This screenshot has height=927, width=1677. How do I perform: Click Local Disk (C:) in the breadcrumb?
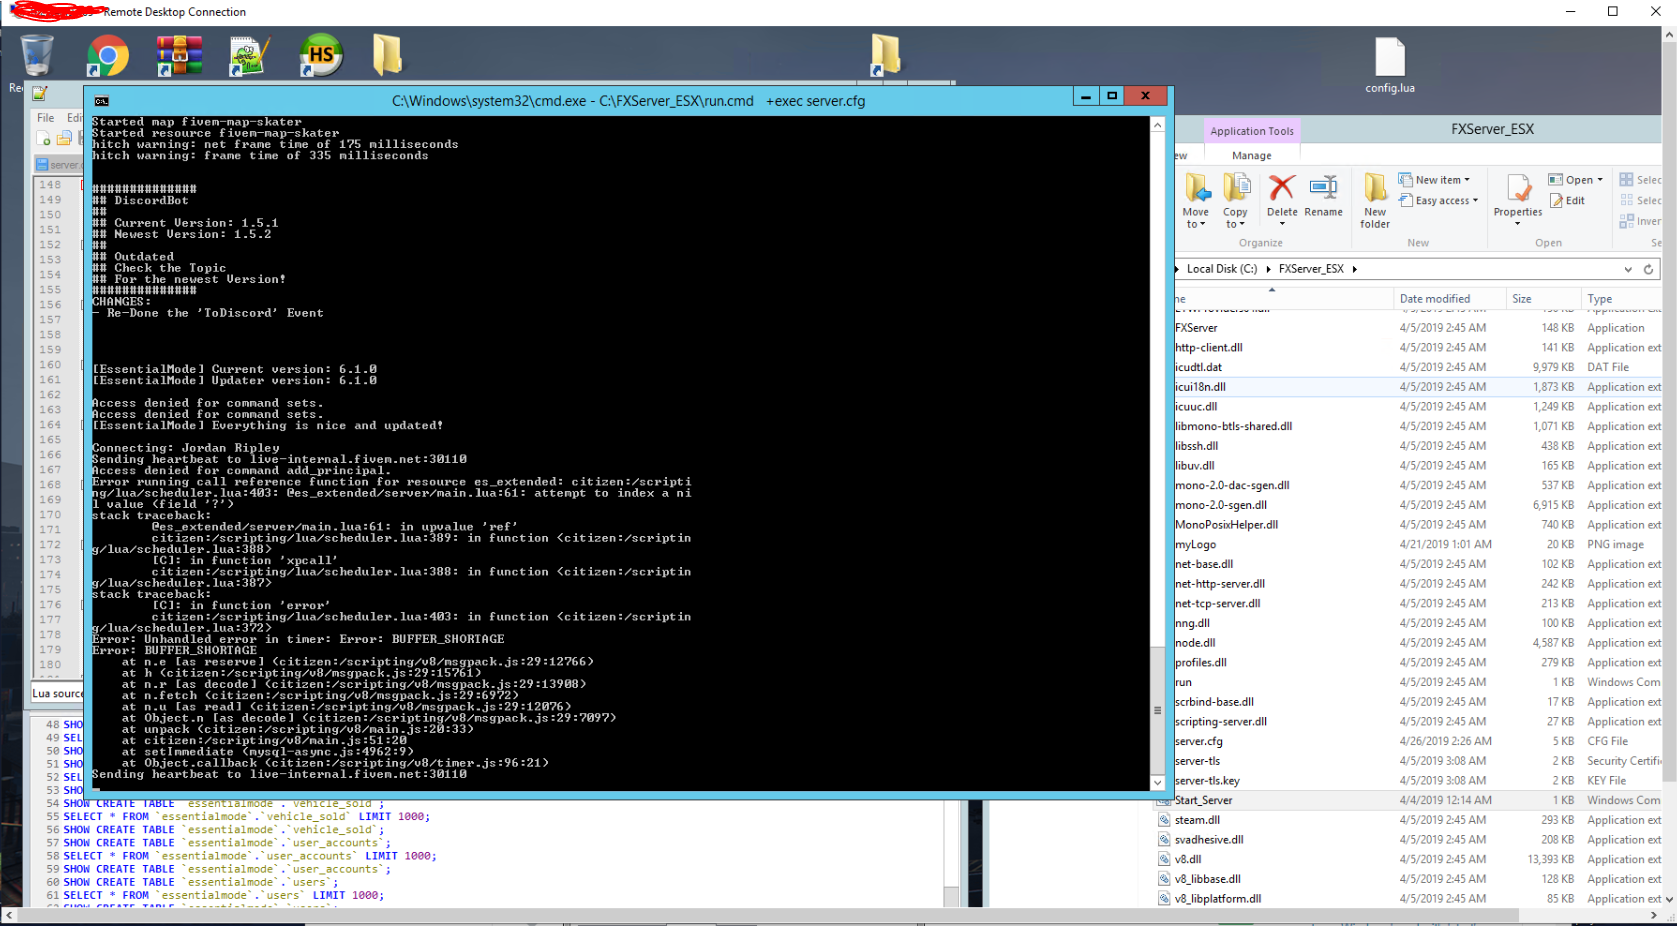click(1221, 269)
